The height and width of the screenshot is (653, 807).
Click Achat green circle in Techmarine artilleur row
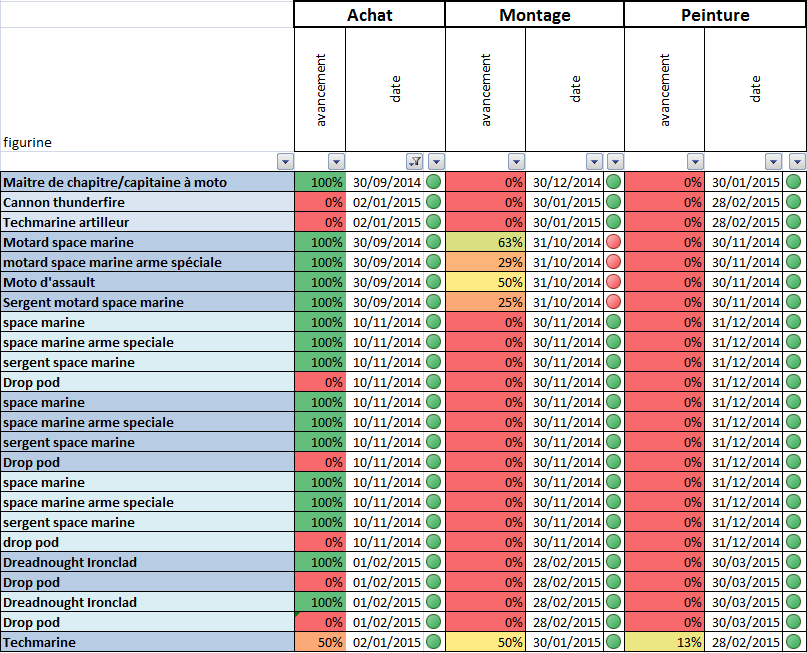point(434,222)
